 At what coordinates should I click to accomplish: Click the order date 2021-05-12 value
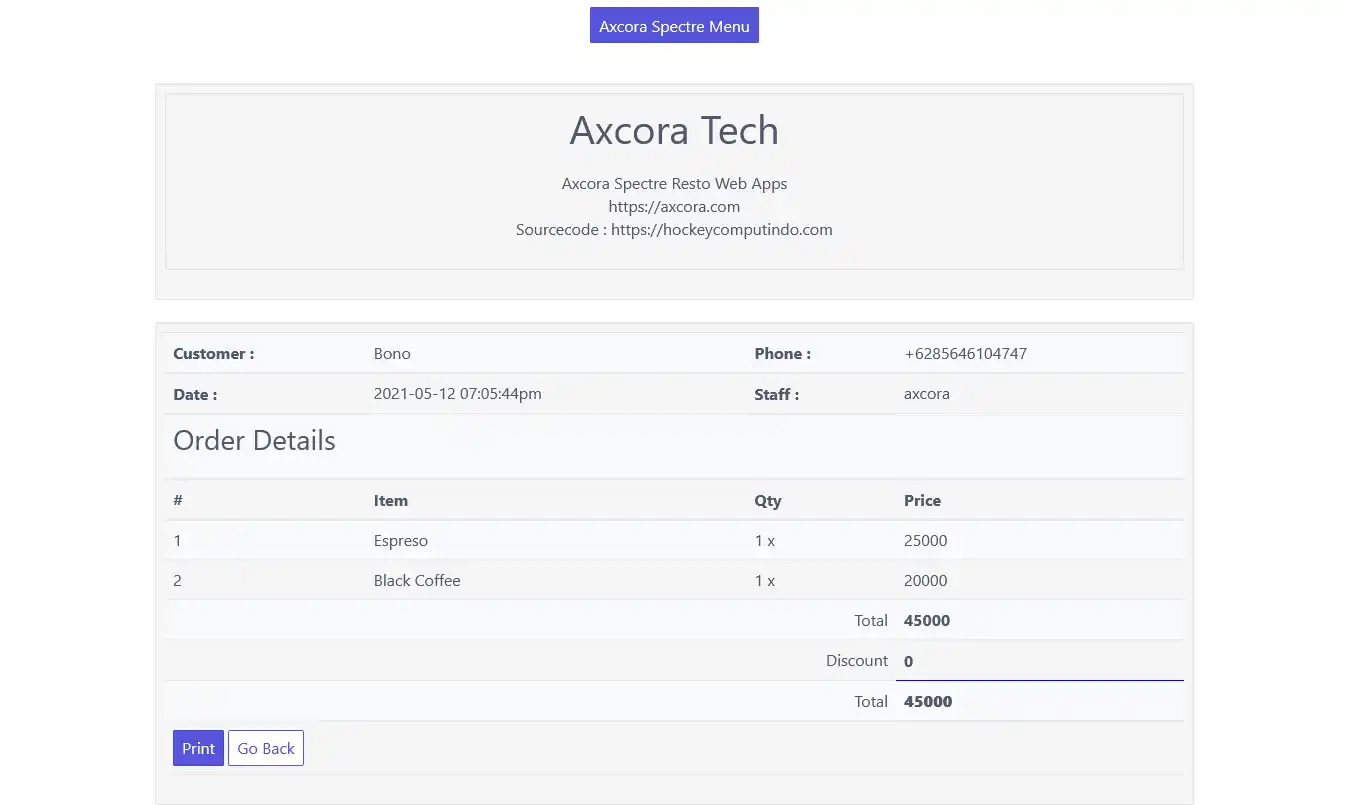(x=457, y=394)
